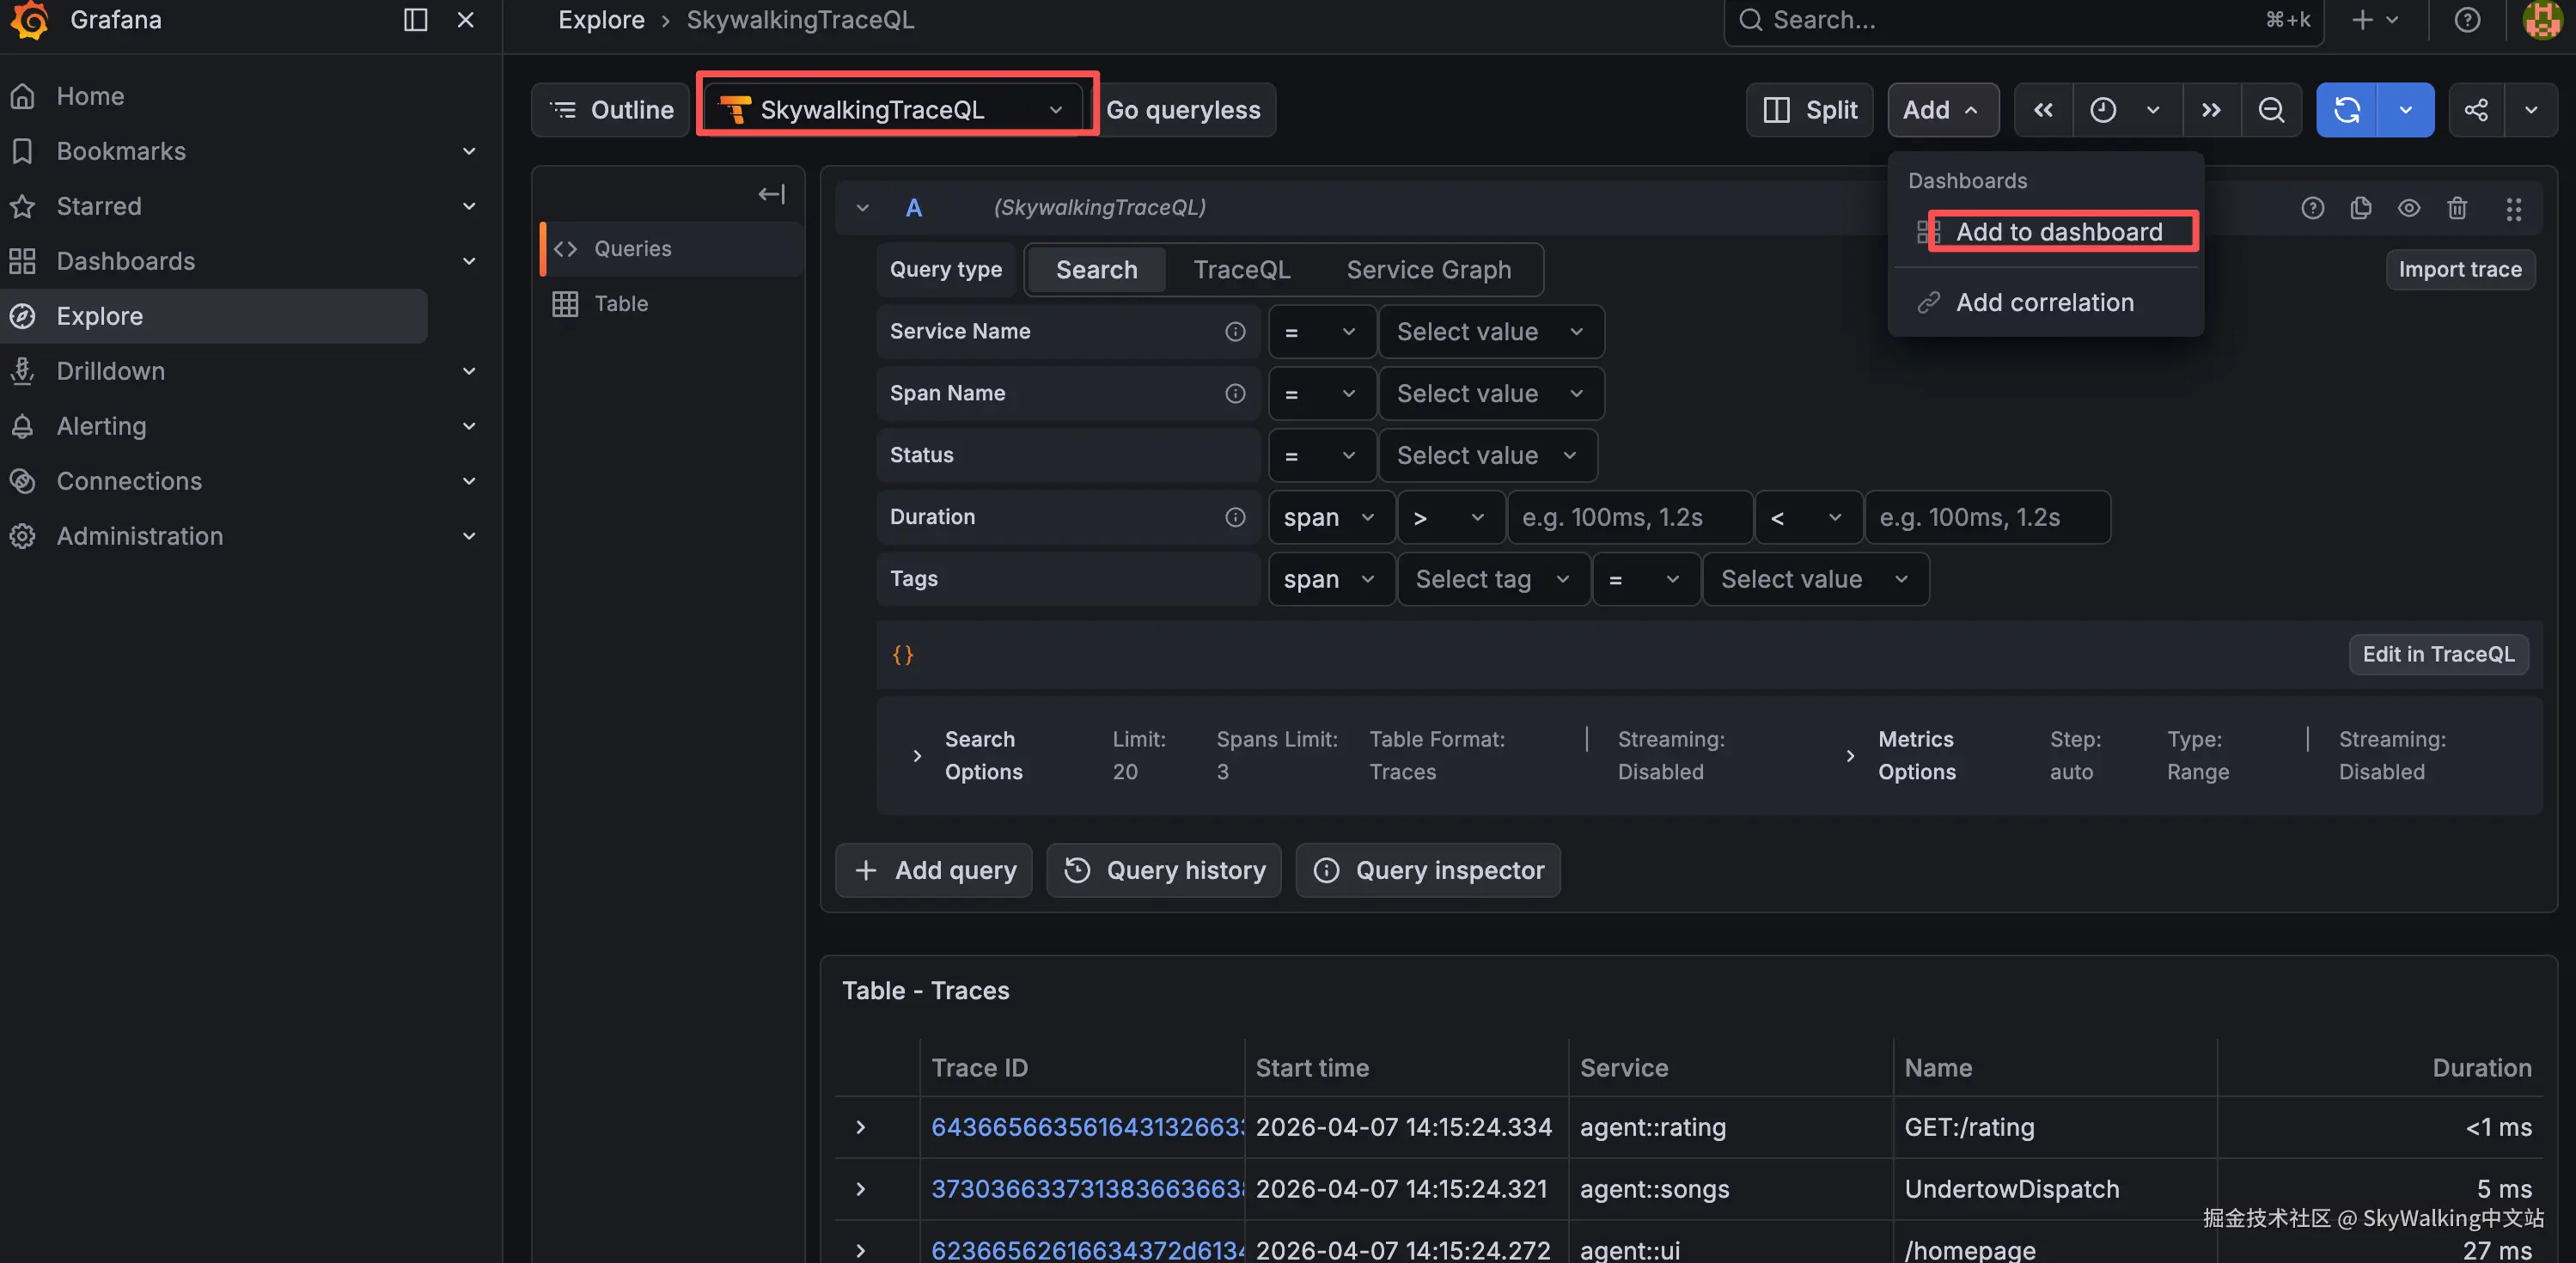2576x1263 pixels.
Task: Click the refresh query icon button
Action: coord(2346,110)
